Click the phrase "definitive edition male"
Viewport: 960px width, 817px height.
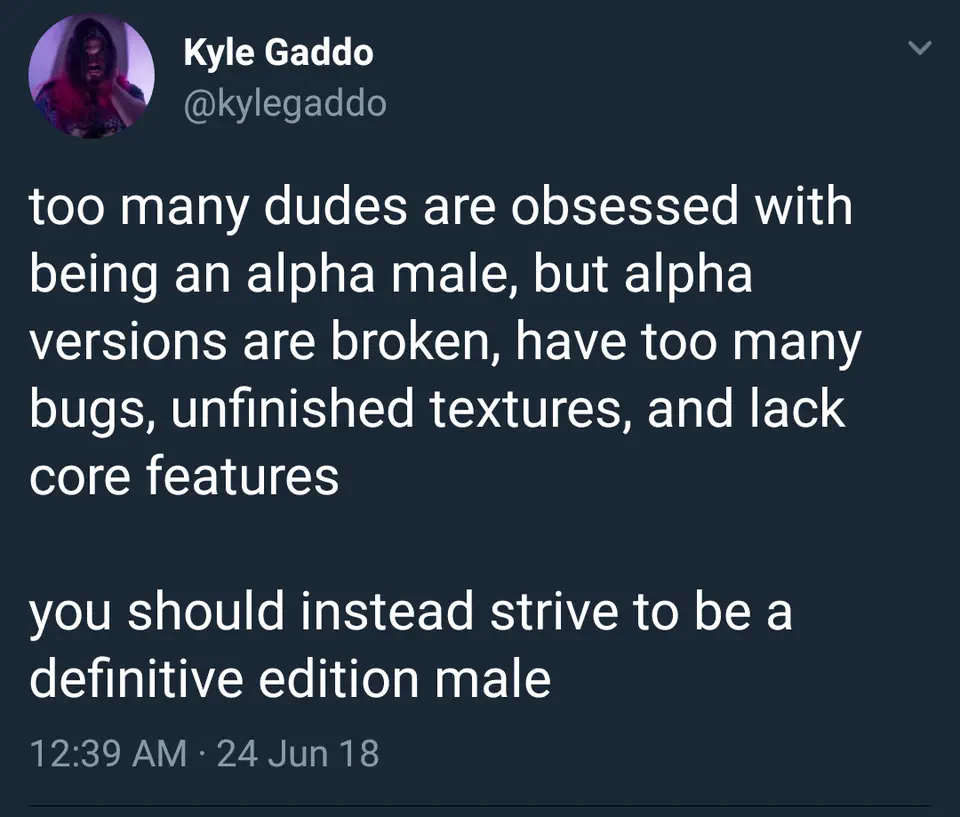coord(290,680)
